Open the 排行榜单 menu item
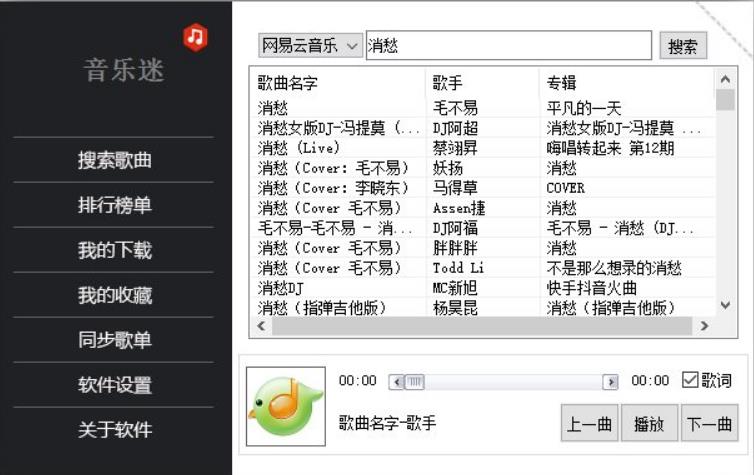This screenshot has width=754, height=475. [114, 205]
